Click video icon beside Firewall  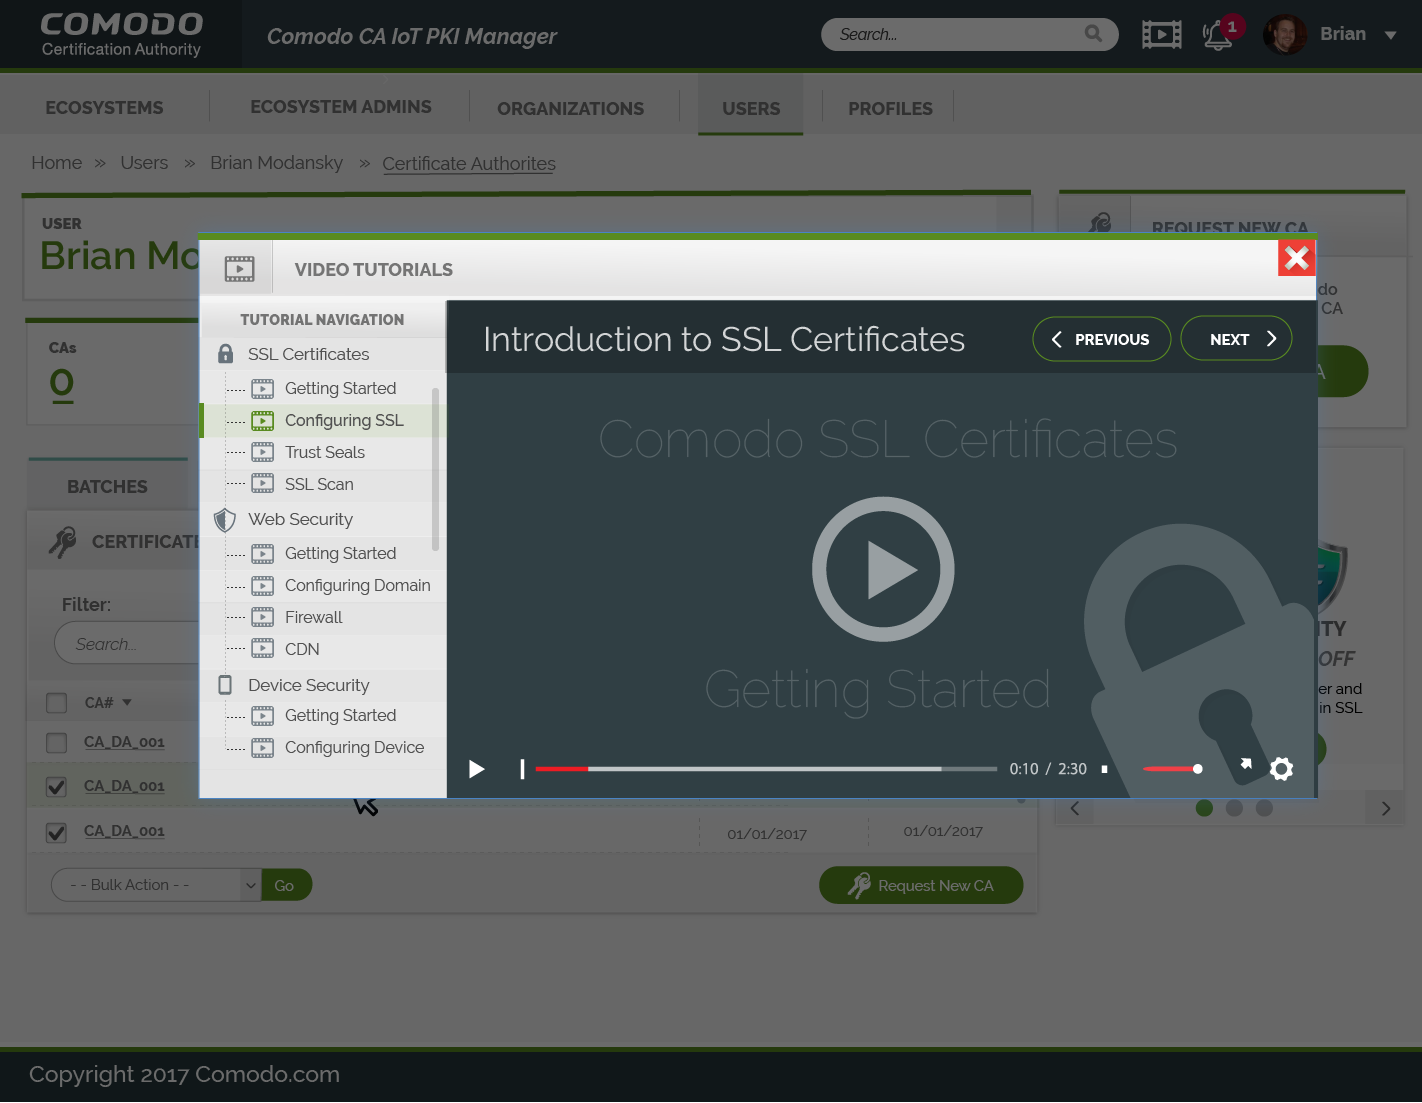coord(262,617)
